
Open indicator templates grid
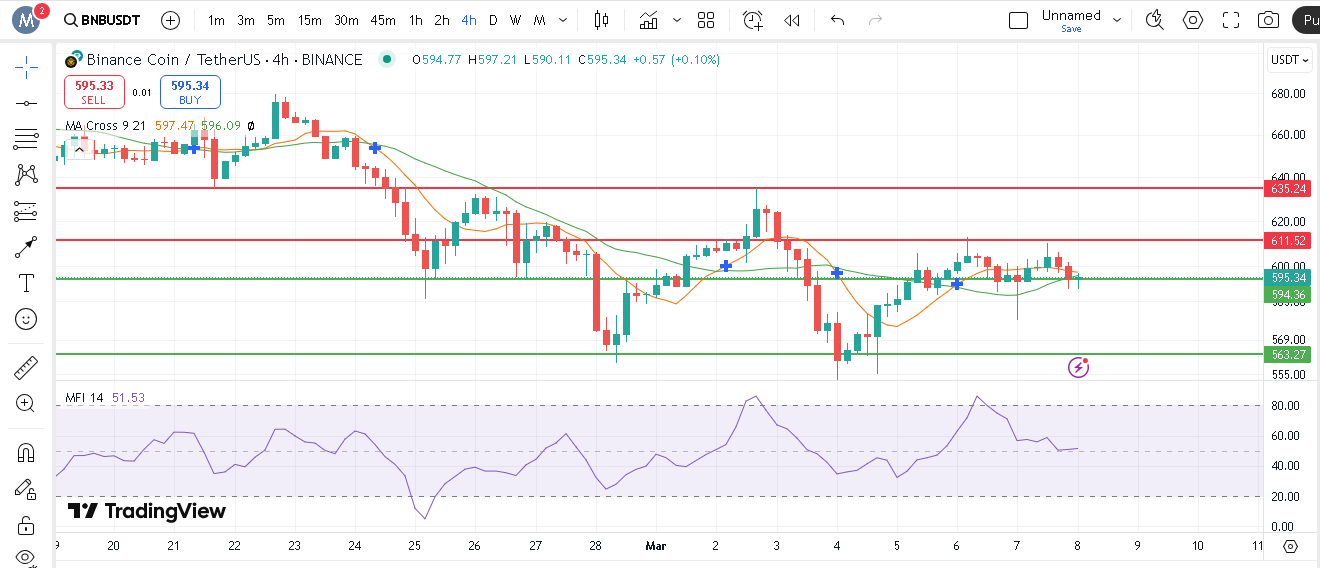(x=706, y=20)
